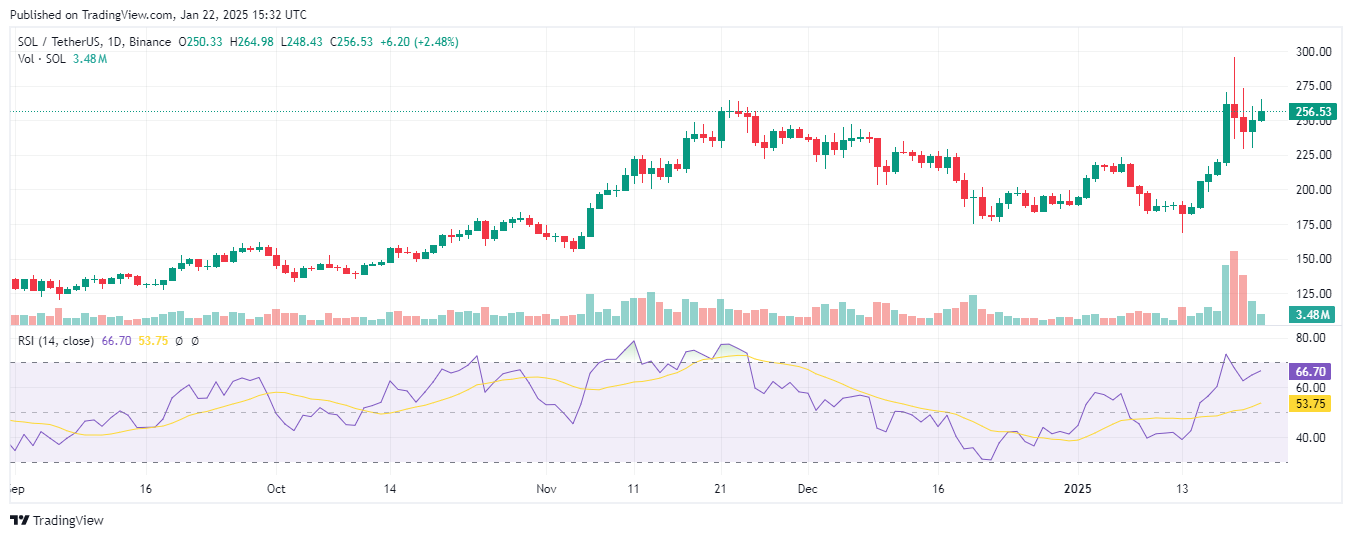Click the 300.00 price axis label
Viewport: 1352px width, 538px height.
(x=1313, y=52)
